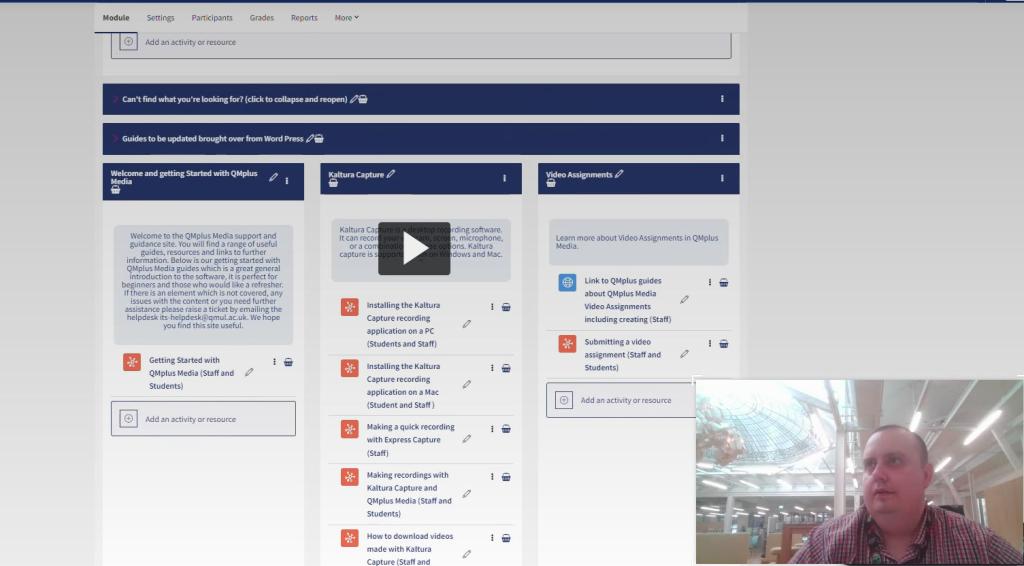1024x566 pixels.
Task: Click basket icon for 'Link to QMplus guides'
Action: [x=723, y=283]
